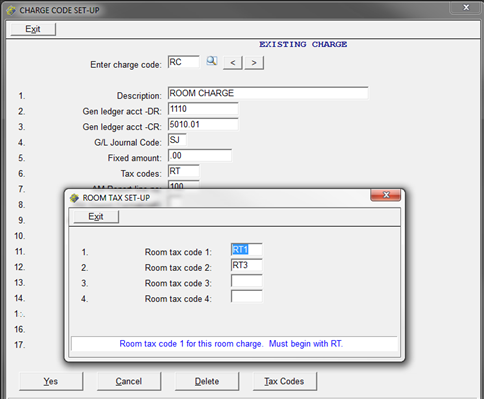484x399 pixels.
Task: Click the empty Room tax code 4 field
Action: pos(246,296)
